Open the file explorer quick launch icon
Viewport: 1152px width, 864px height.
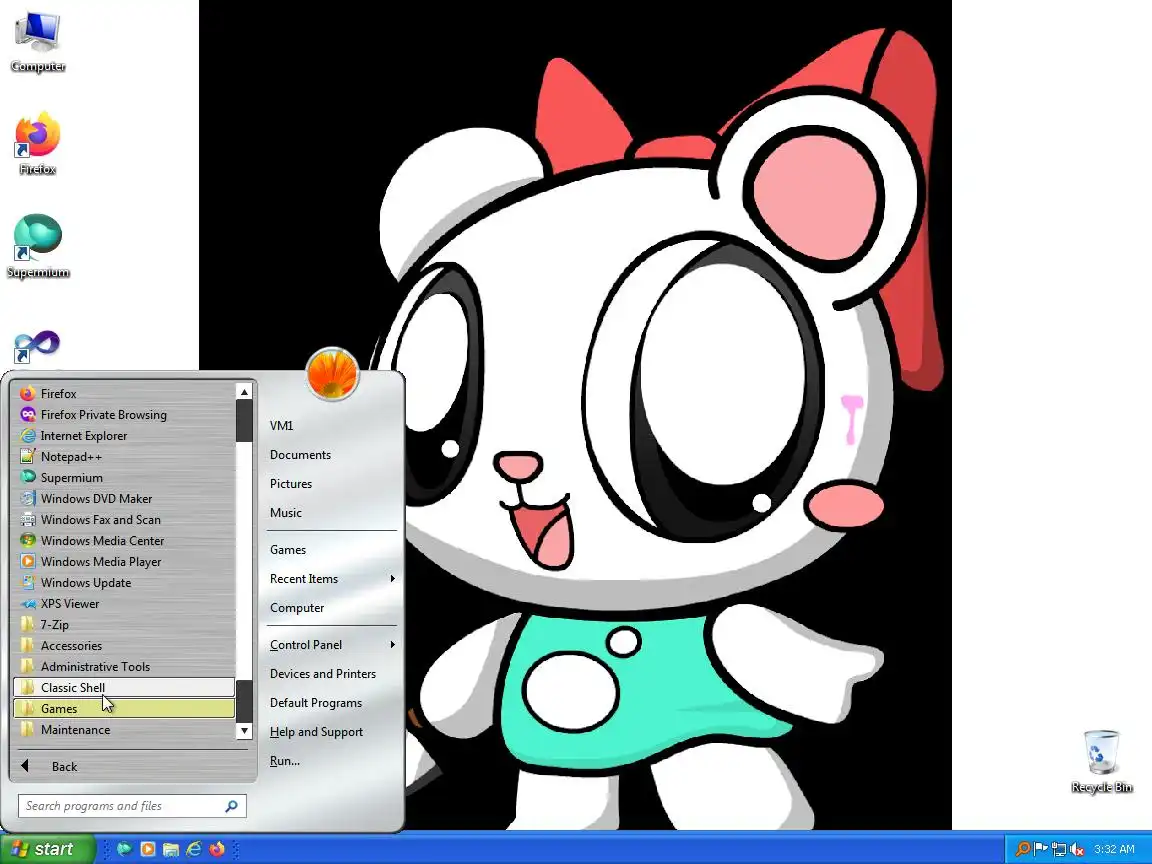coord(171,849)
